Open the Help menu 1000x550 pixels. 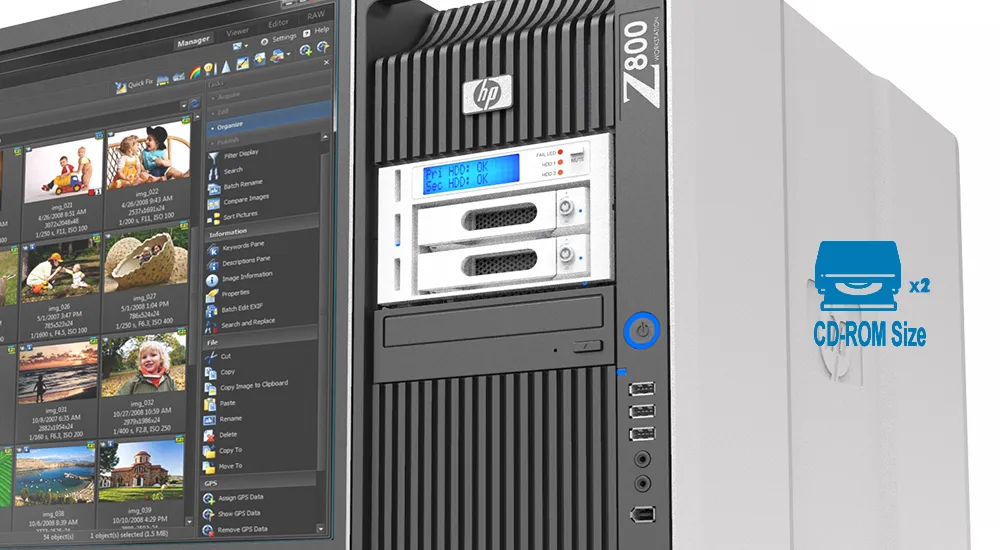point(317,31)
